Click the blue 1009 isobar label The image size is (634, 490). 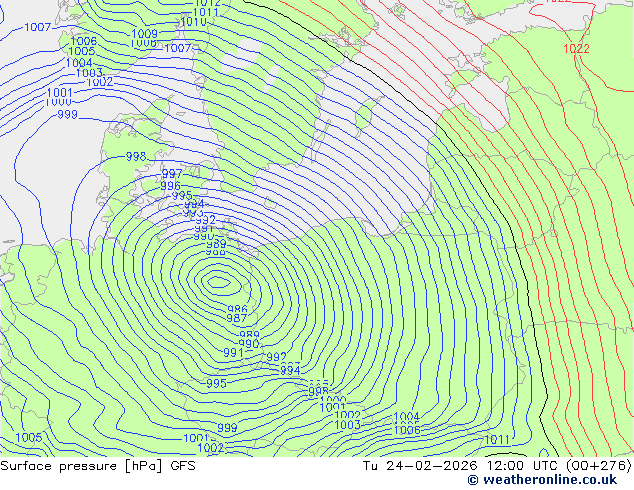coord(144,34)
